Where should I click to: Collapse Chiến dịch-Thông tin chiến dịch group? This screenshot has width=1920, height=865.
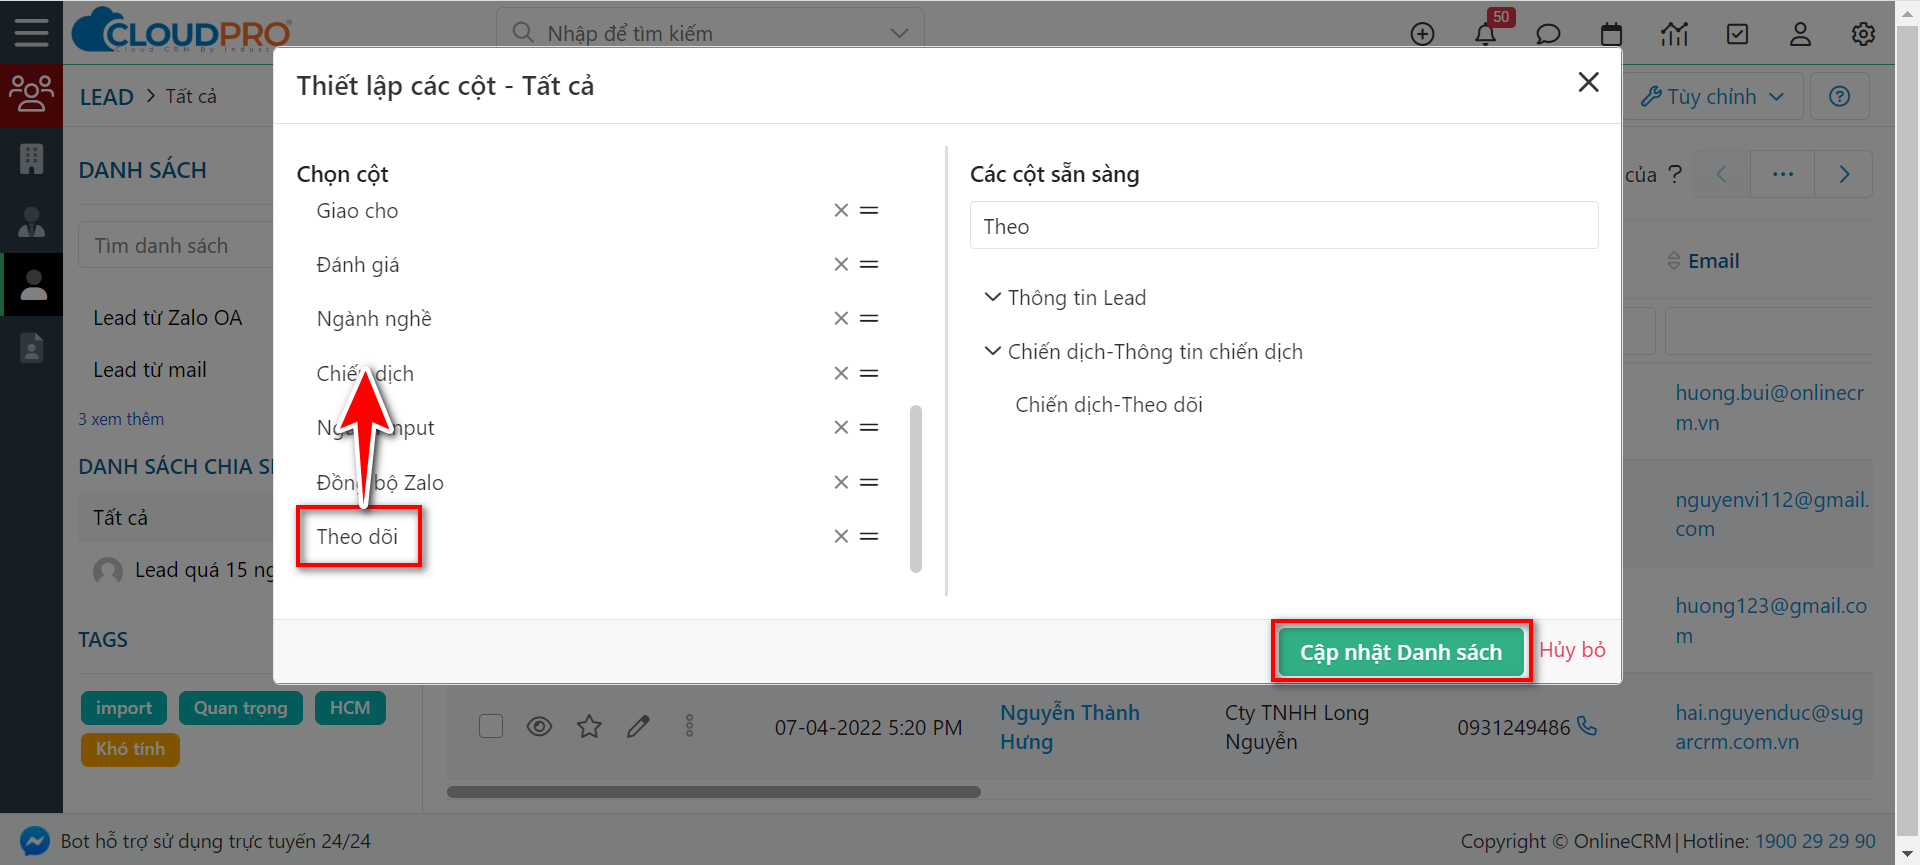pos(992,351)
